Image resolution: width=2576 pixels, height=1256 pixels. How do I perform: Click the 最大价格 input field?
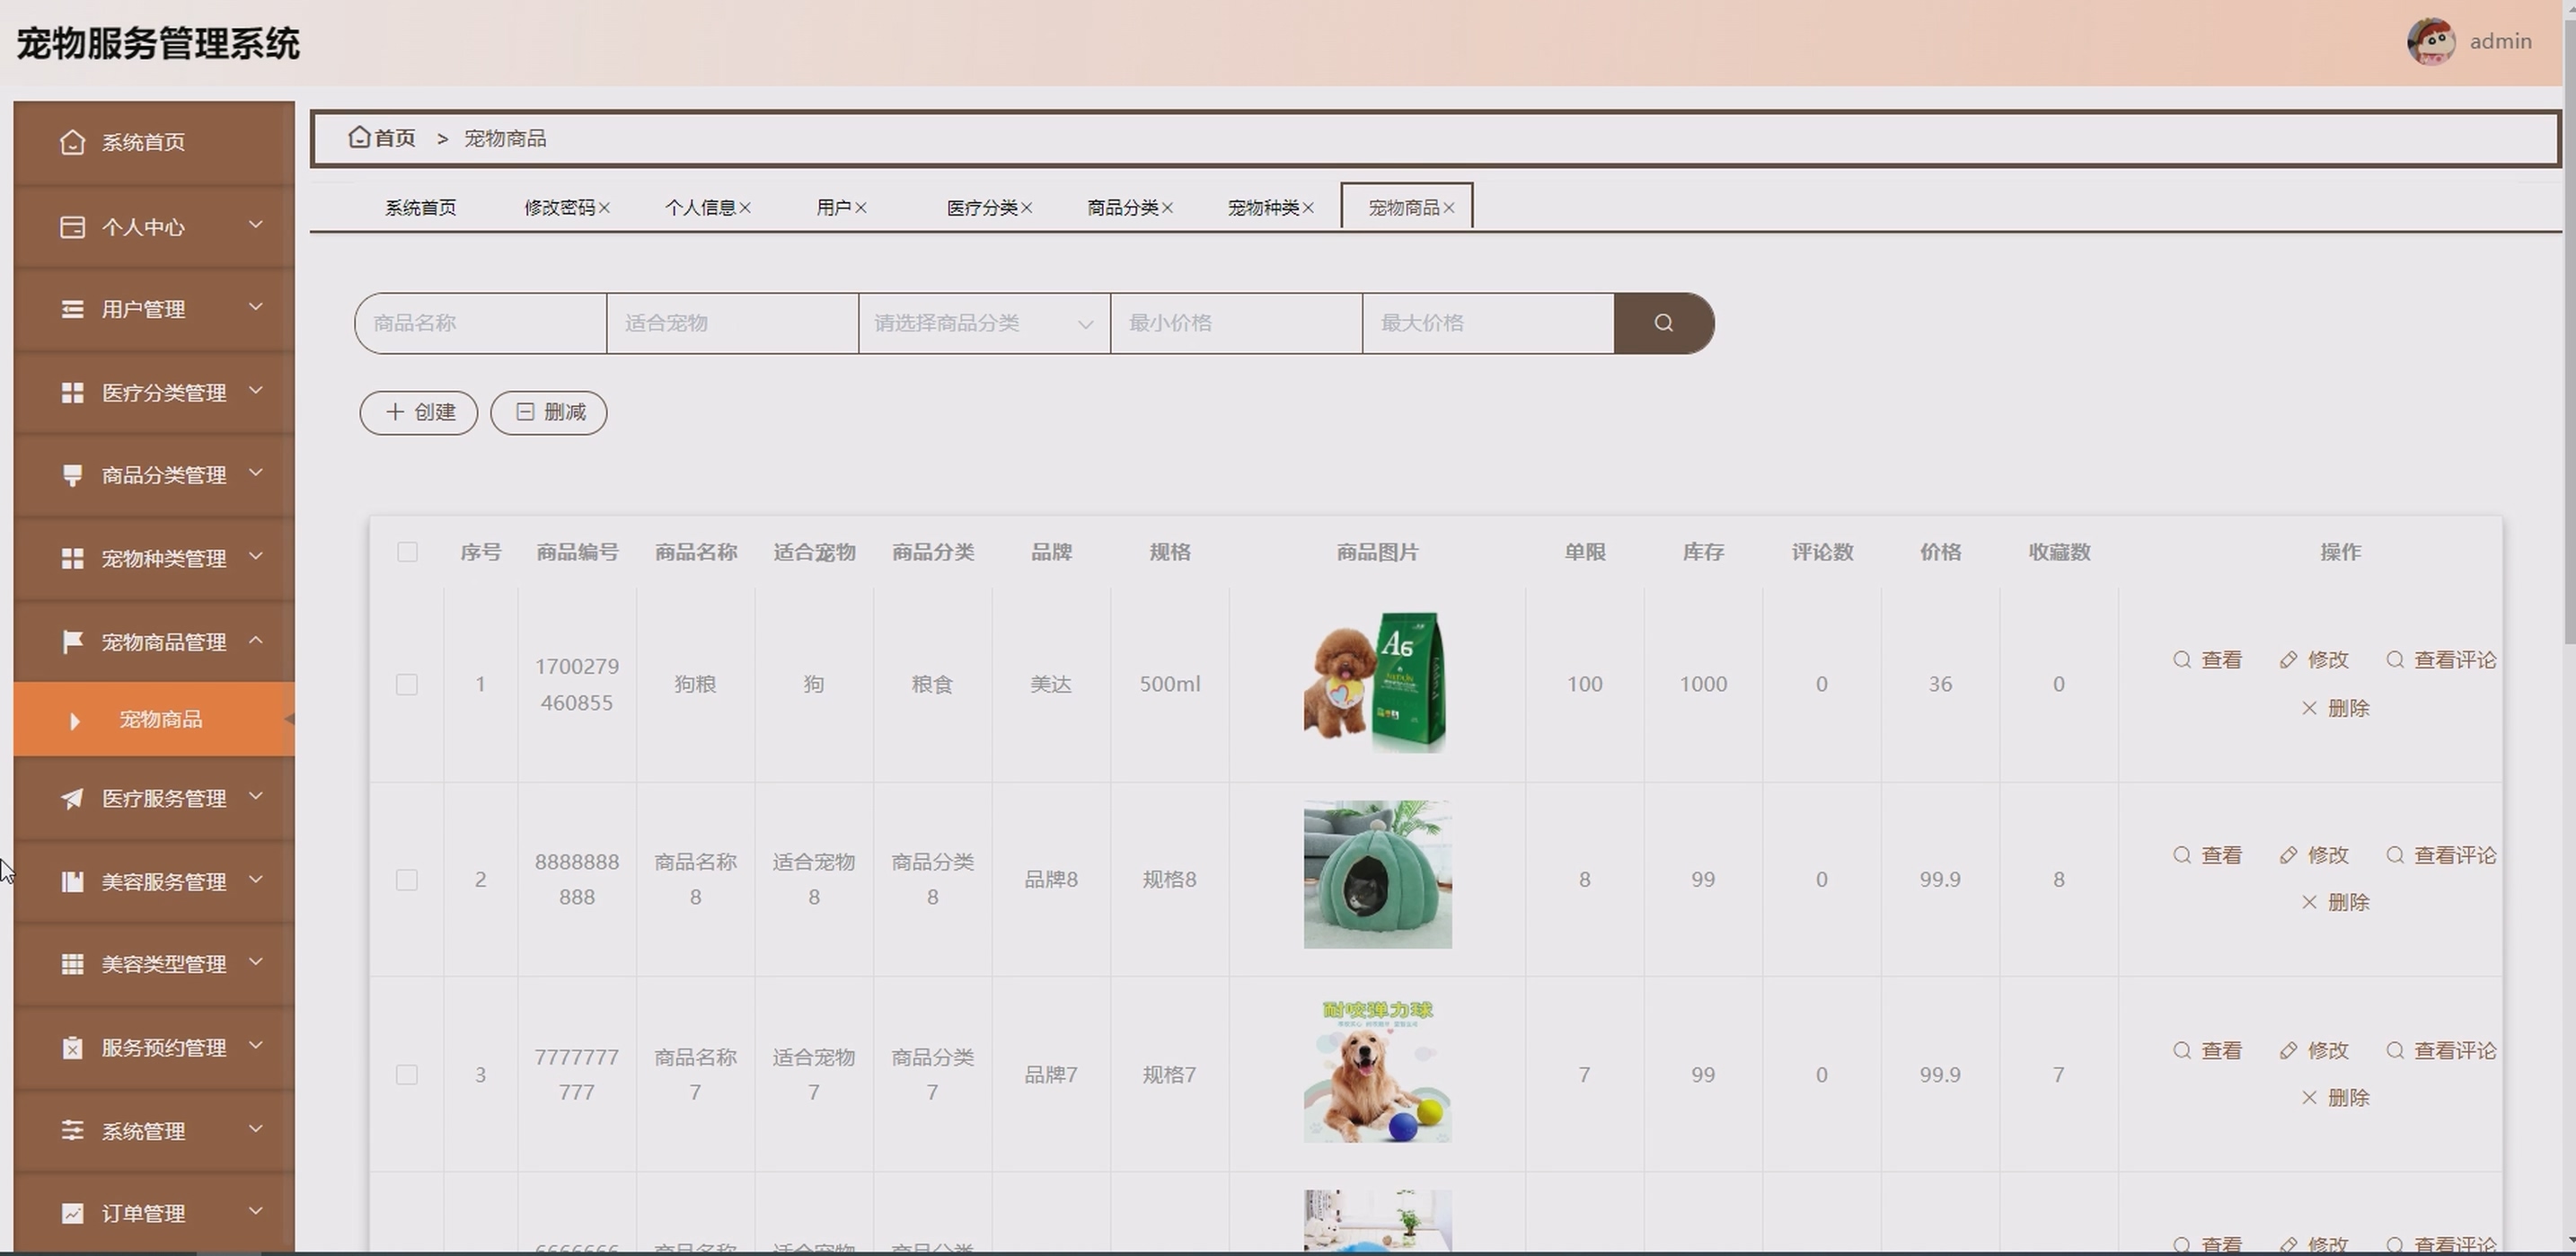coord(1488,323)
